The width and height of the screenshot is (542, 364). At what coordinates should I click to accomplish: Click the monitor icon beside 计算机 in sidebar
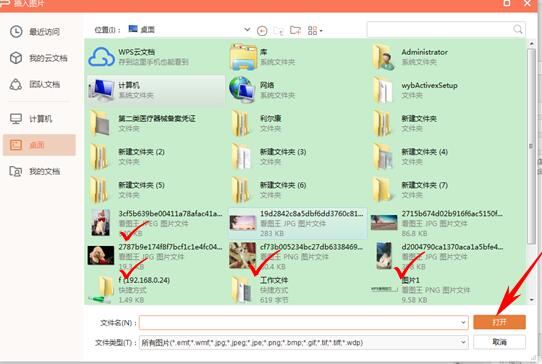[16, 119]
